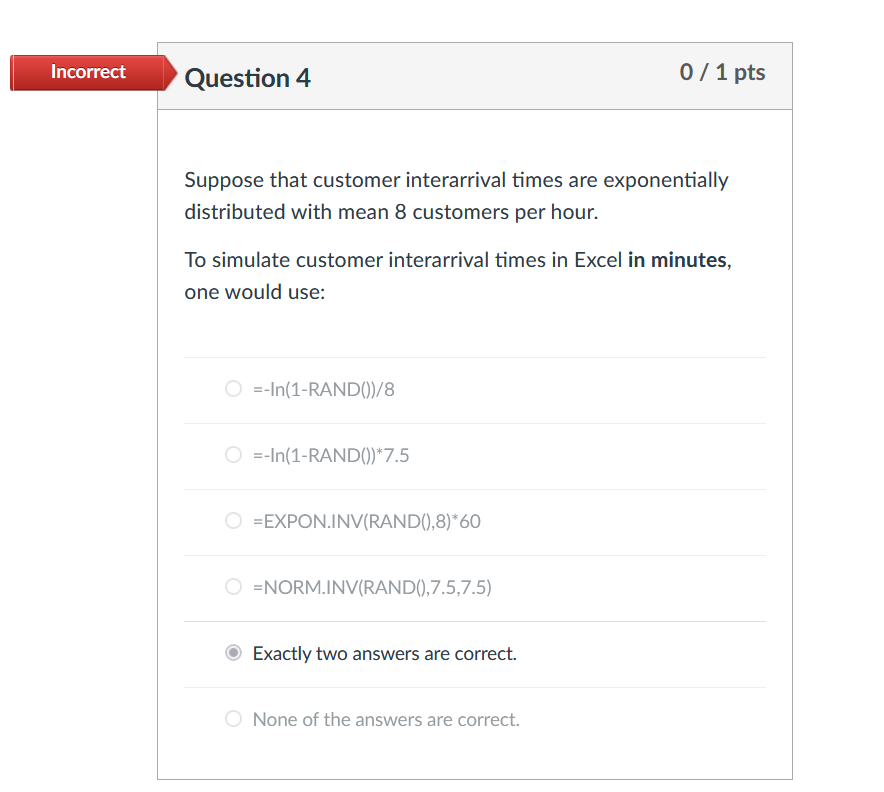Click the 'one would use:' prompt line
Image resolution: width=884 pixels, height=792 pixels.
pos(255,292)
